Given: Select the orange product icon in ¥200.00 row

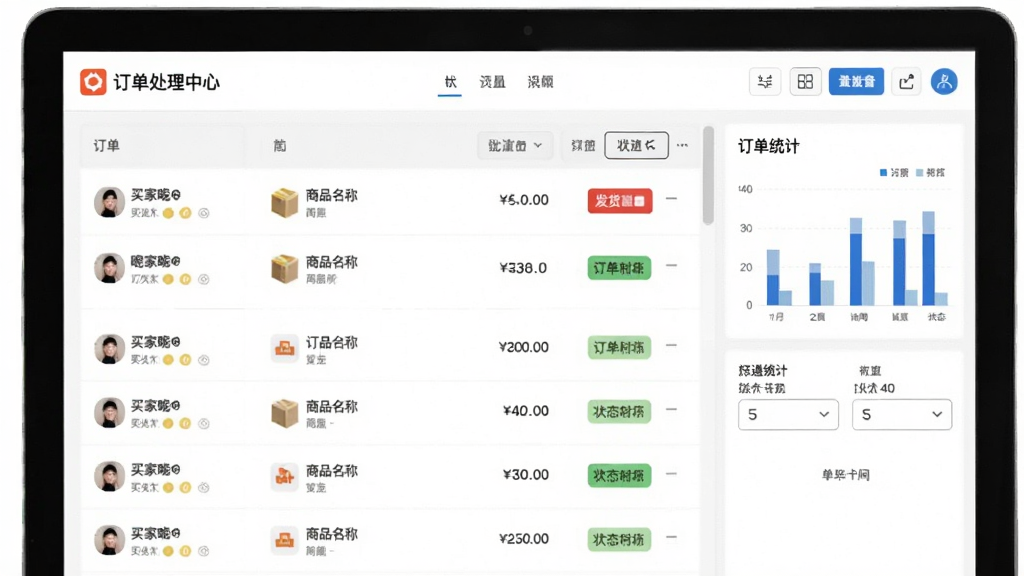Looking at the screenshot, I should coord(285,347).
